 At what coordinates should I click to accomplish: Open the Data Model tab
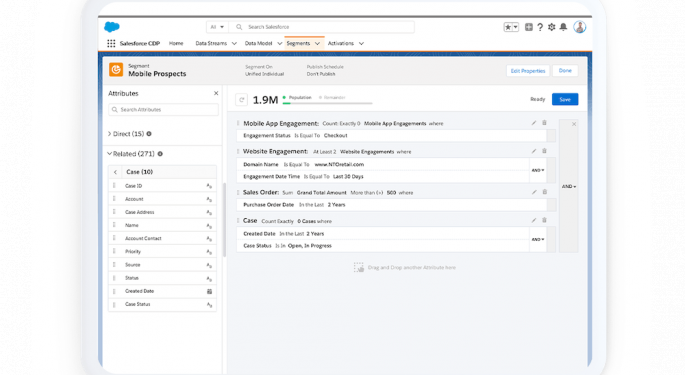(258, 43)
